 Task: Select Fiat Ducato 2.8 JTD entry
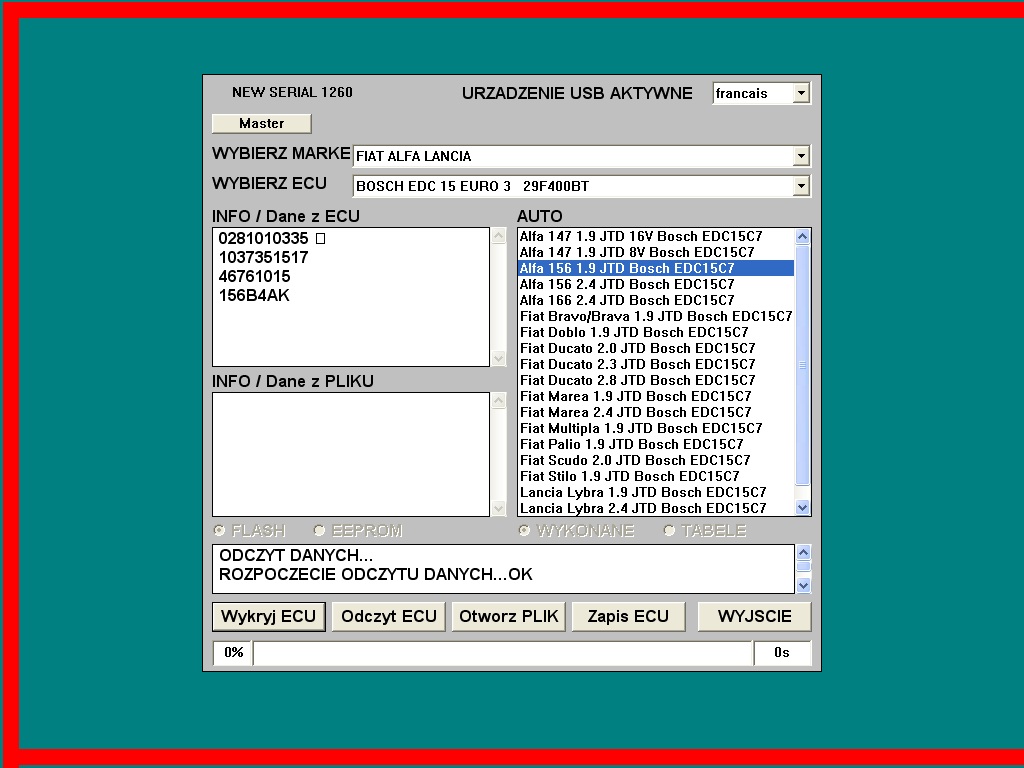pyautogui.click(x=656, y=380)
